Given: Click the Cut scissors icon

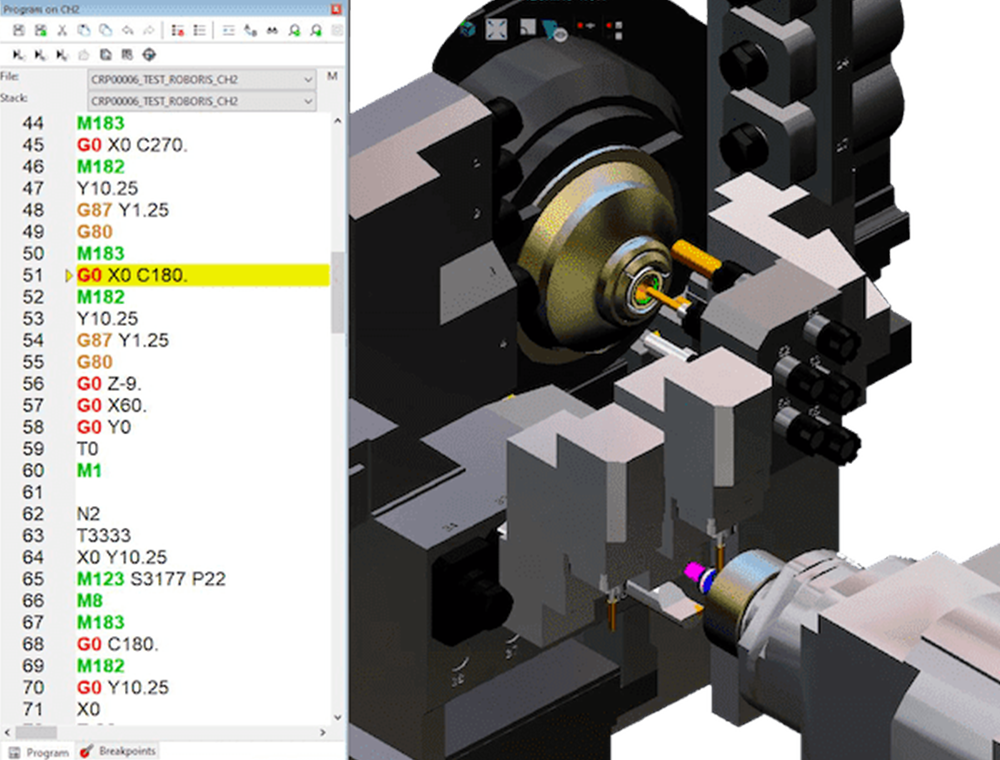Looking at the screenshot, I should coord(62,30).
